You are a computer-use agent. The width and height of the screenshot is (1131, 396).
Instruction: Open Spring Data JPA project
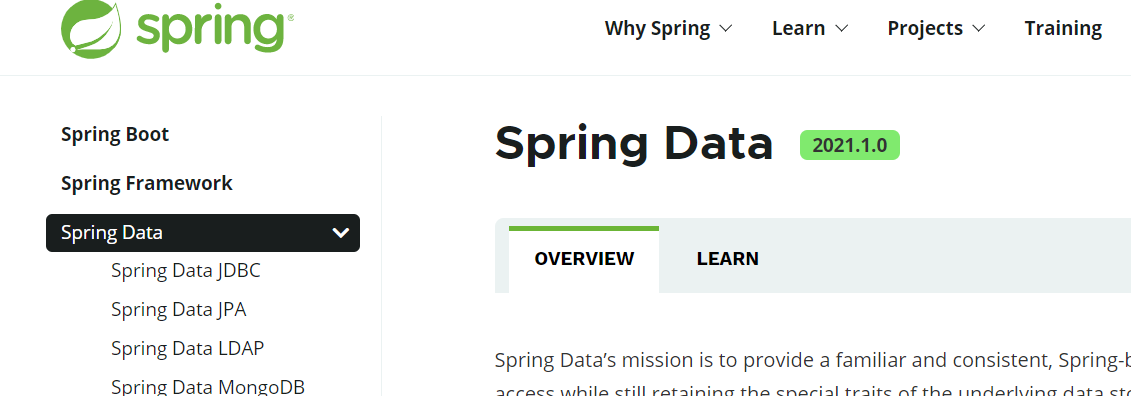tap(179, 310)
